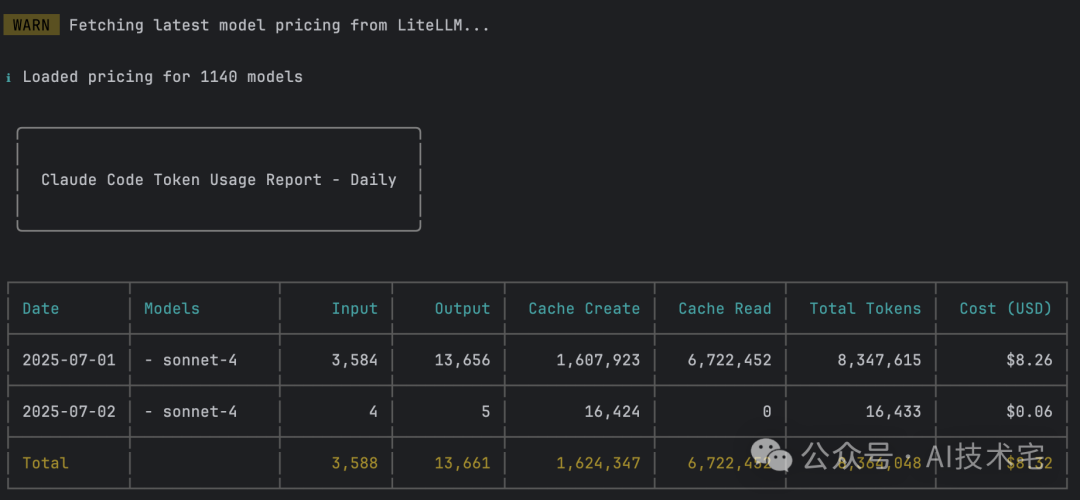The image size is (1080, 500).
Task: Click the 'Cache Create' column header
Action: coord(584,309)
